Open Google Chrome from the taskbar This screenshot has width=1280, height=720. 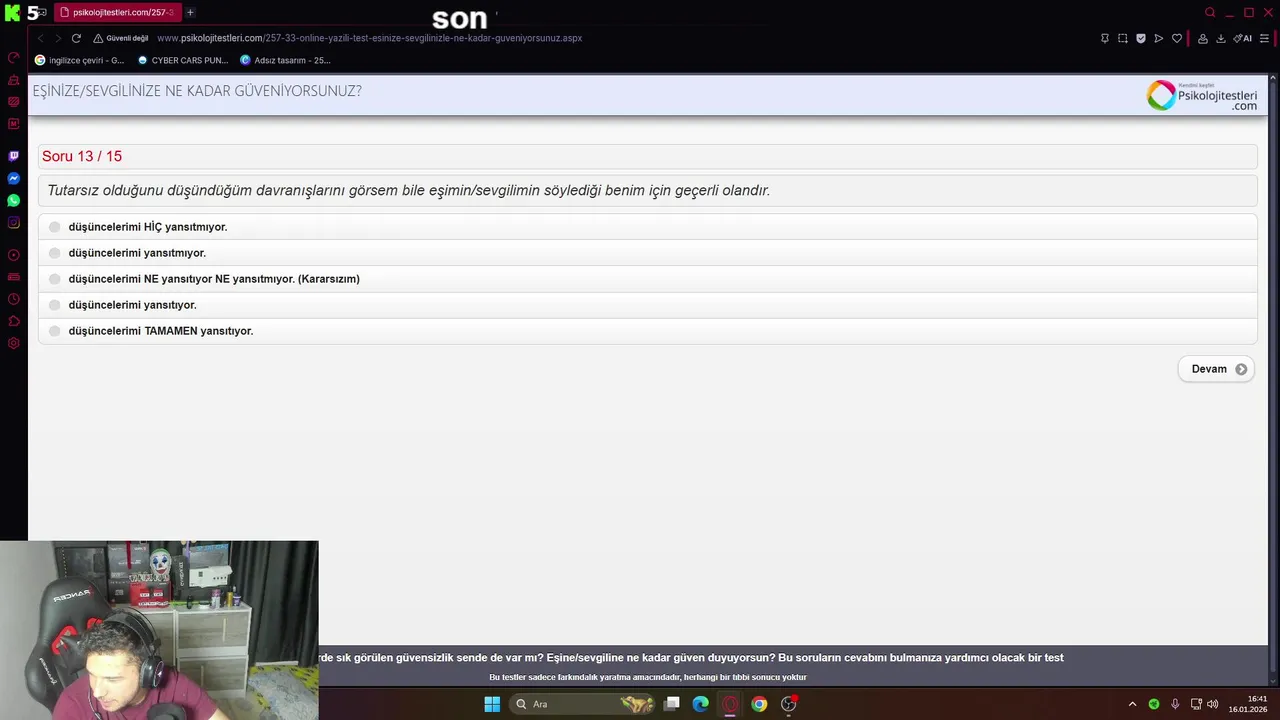coord(759,704)
